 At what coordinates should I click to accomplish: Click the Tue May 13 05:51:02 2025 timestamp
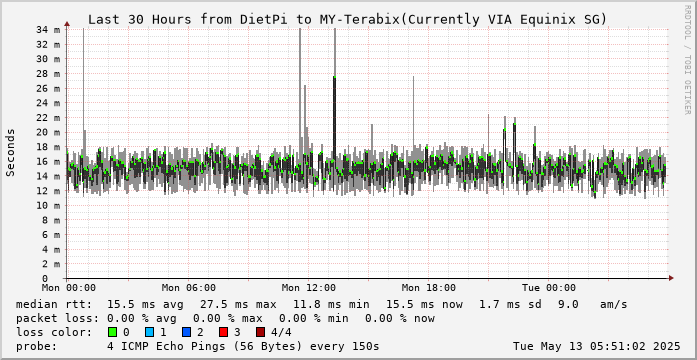click(597, 346)
